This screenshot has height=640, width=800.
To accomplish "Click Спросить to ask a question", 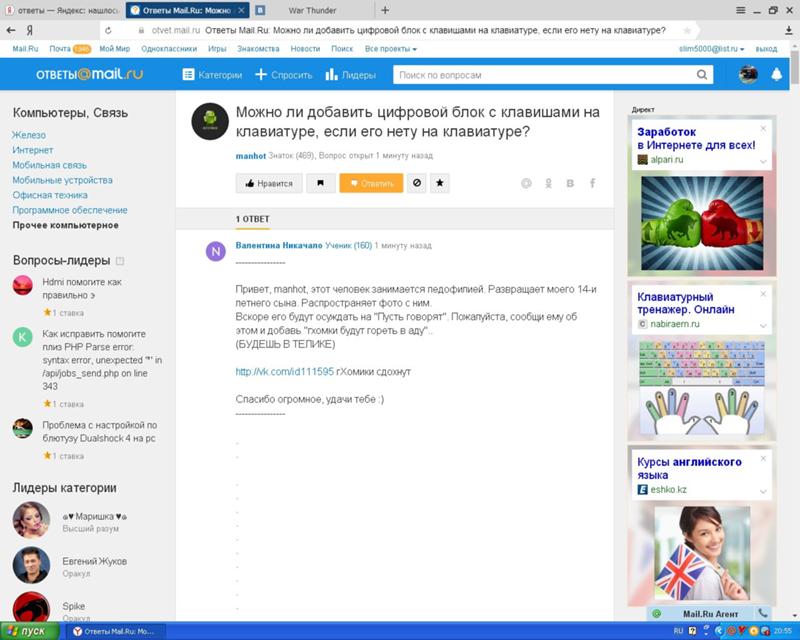I will pyautogui.click(x=284, y=75).
